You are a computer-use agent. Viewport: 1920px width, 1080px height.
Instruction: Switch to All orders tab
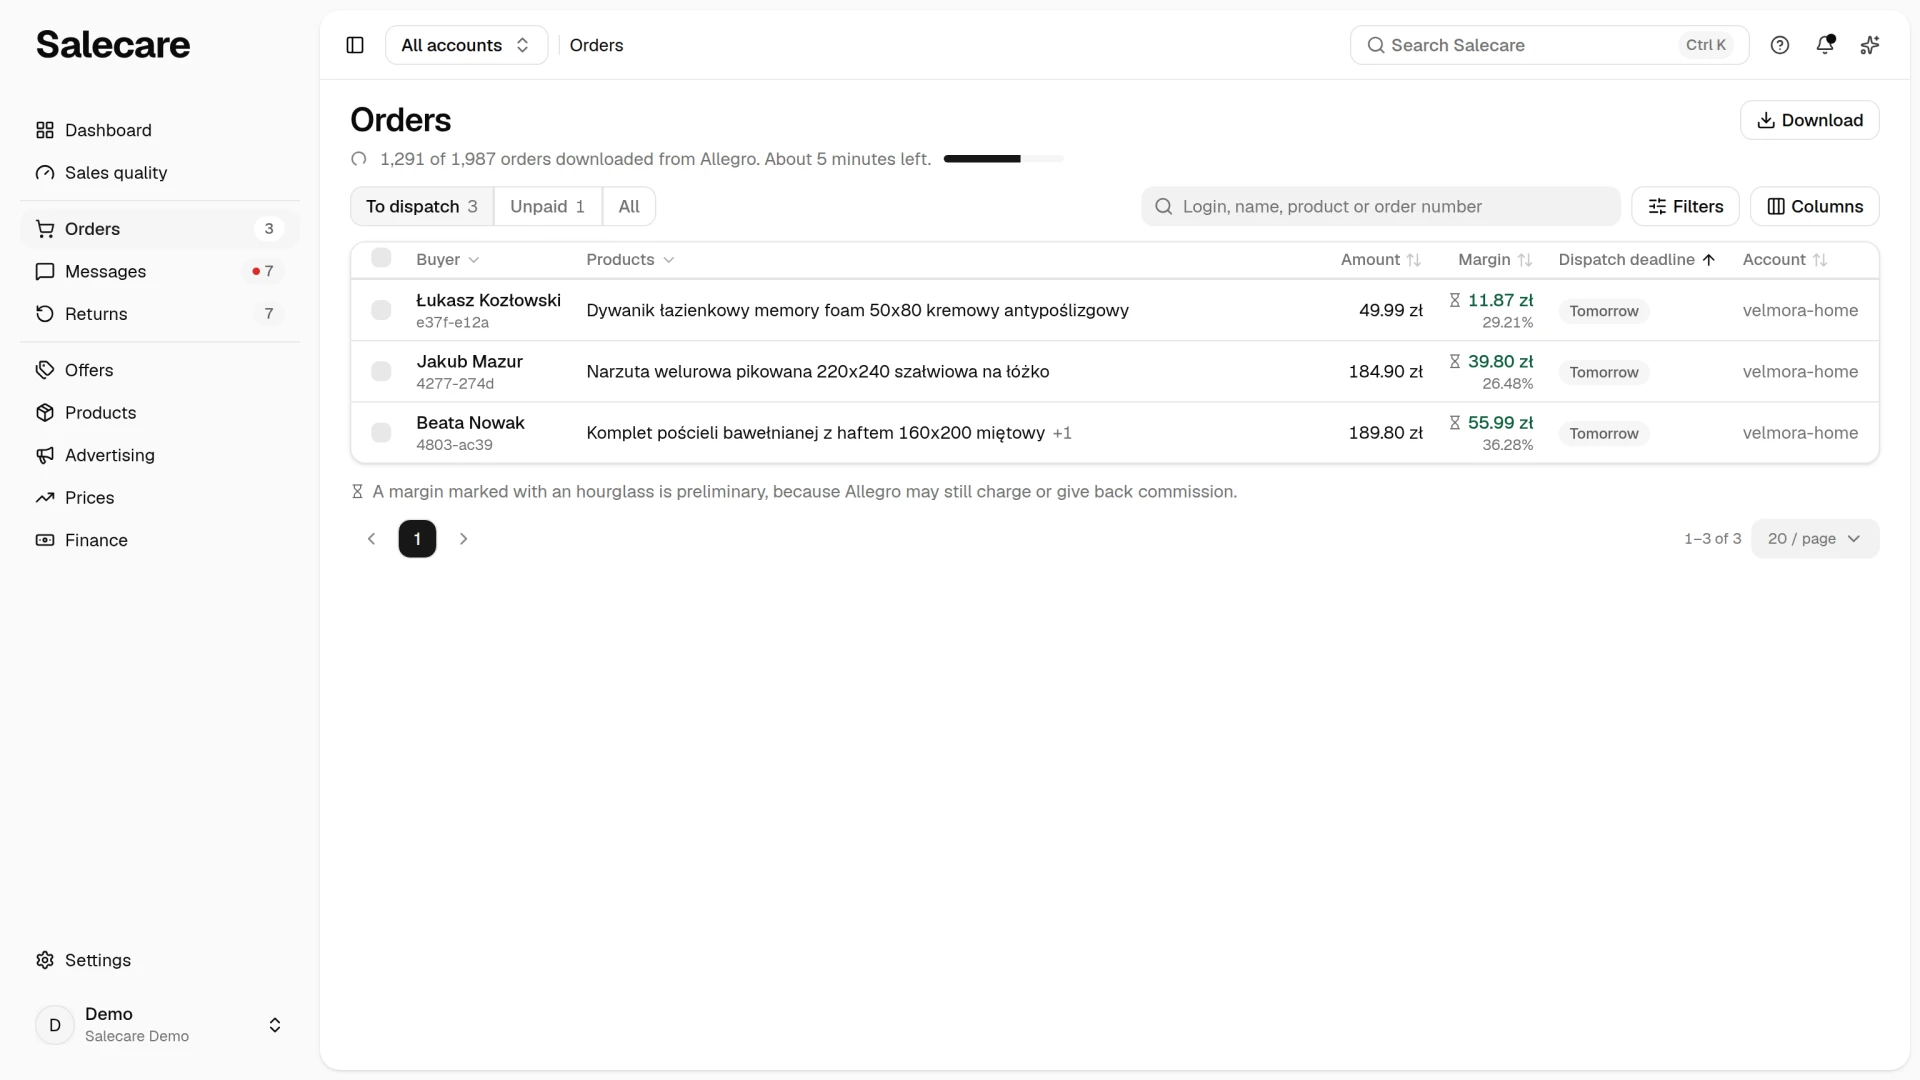[629, 207]
